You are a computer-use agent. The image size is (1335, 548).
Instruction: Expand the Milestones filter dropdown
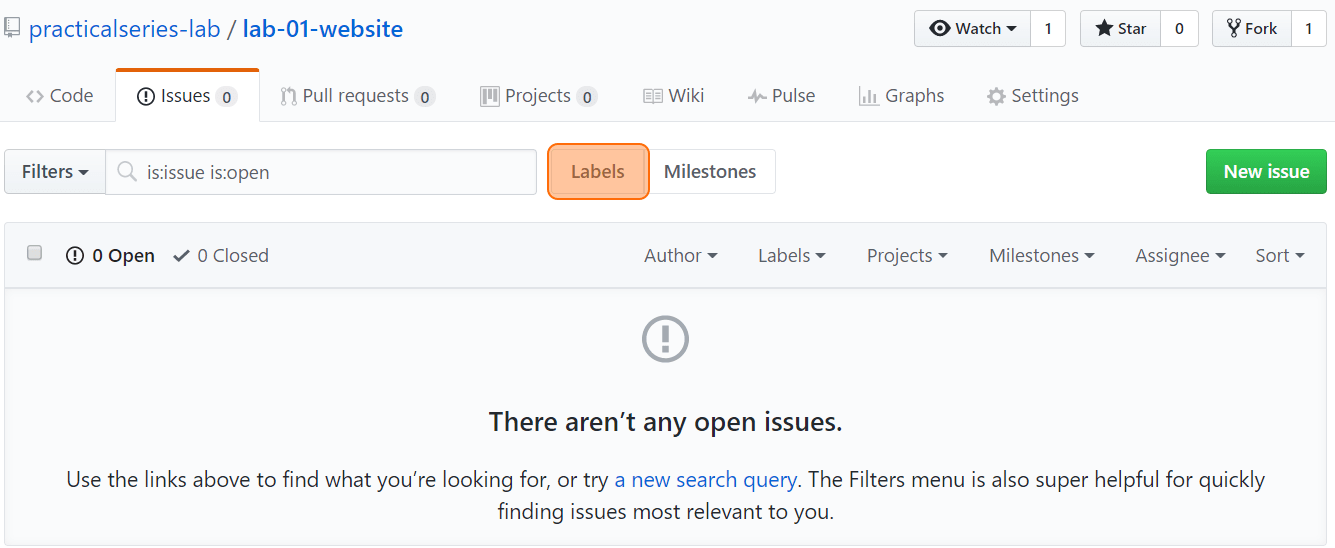tap(1042, 256)
